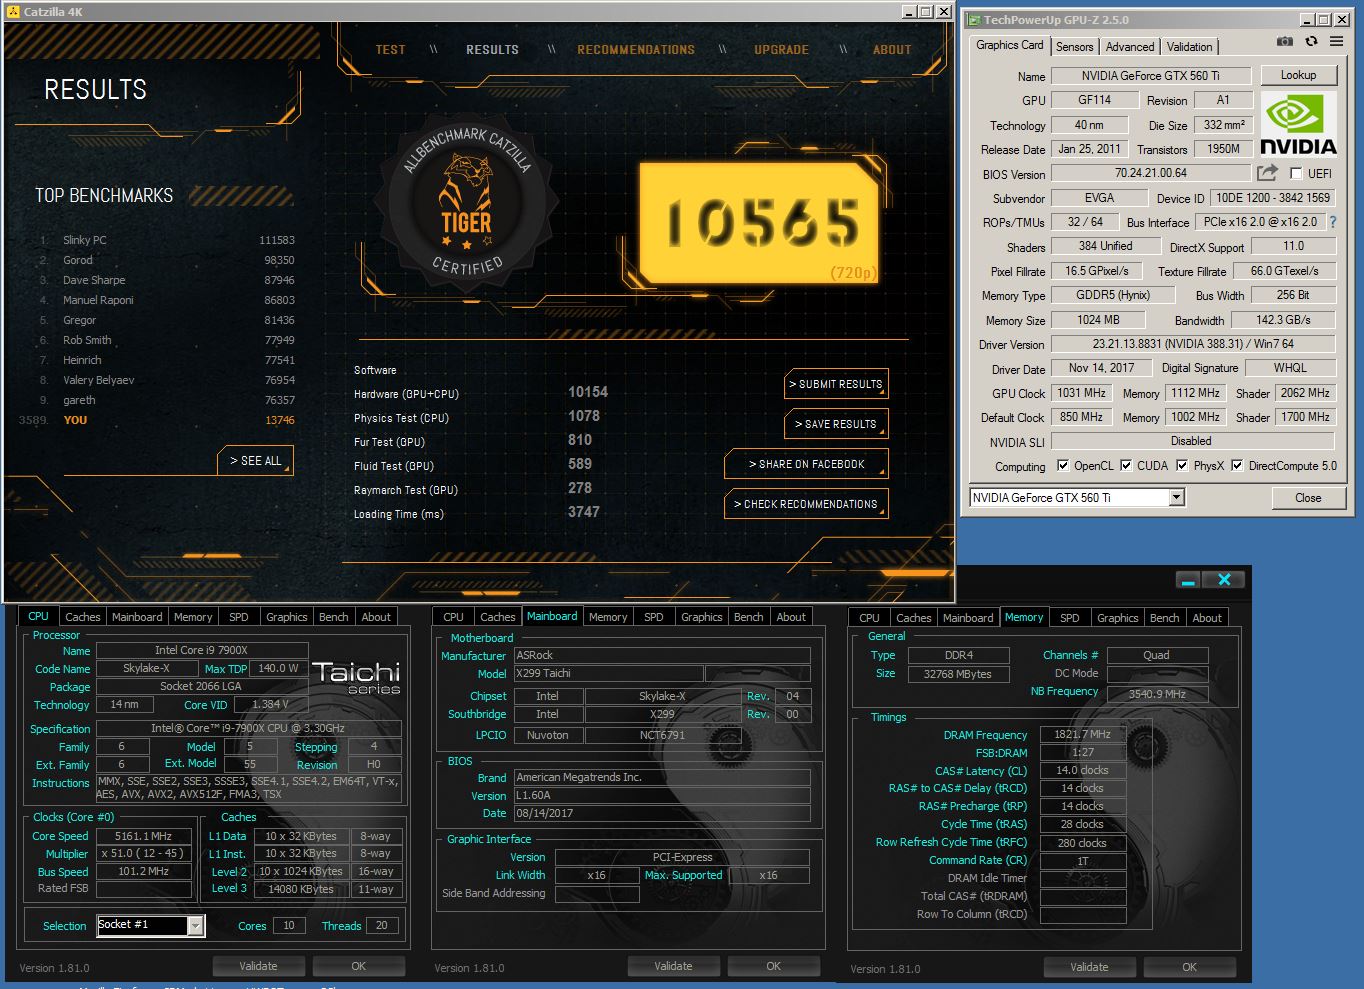This screenshot has width=1364, height=989.
Task: Click 'Valery Belyaev' in top benchmarks list
Action: [98, 380]
